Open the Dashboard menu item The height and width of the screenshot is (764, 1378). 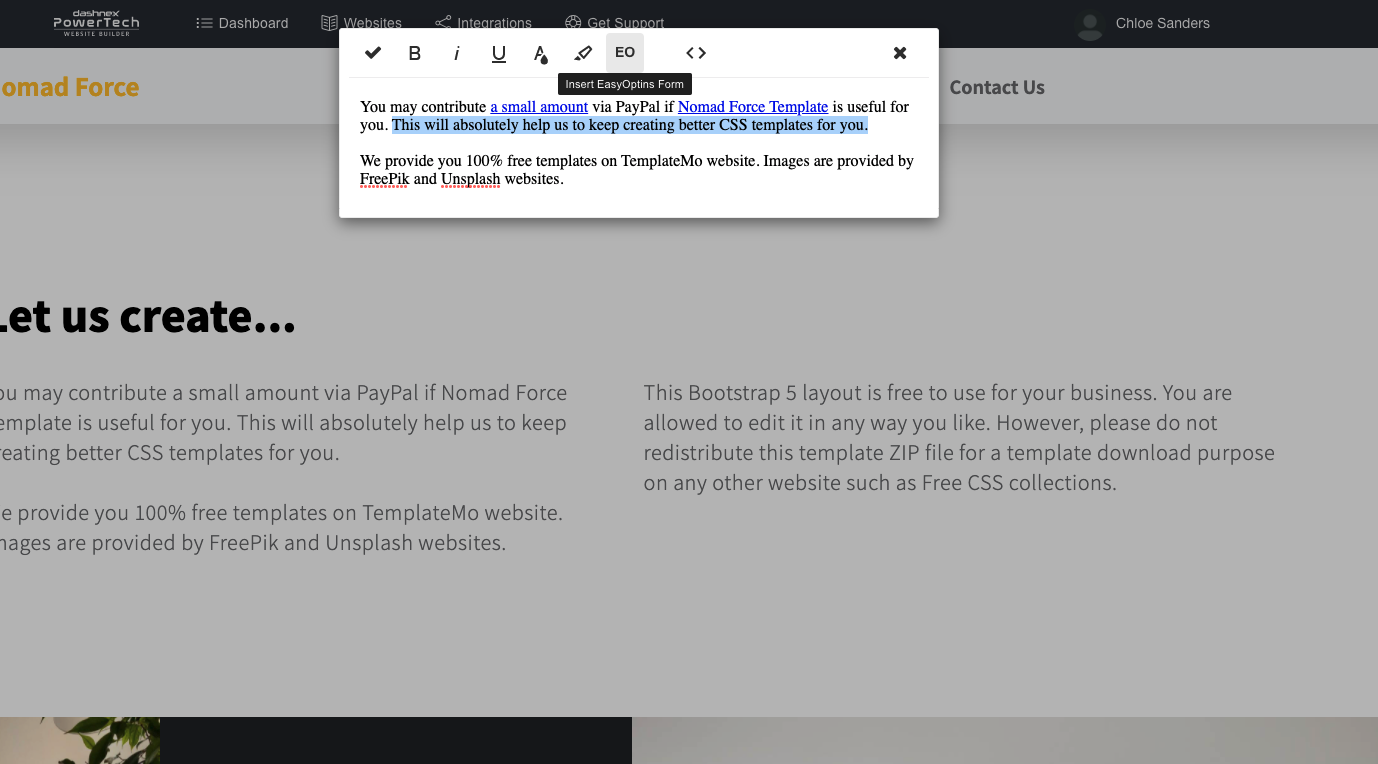[x=242, y=23]
